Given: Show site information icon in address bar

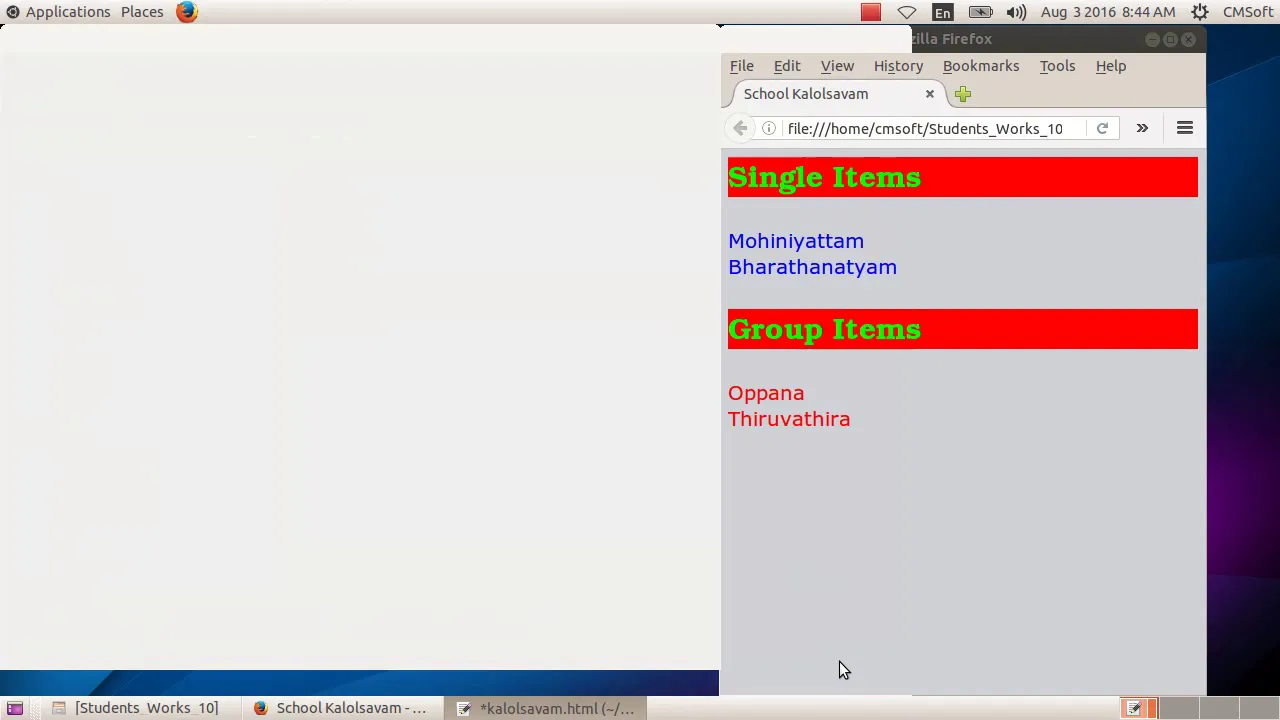Looking at the screenshot, I should (x=768, y=128).
